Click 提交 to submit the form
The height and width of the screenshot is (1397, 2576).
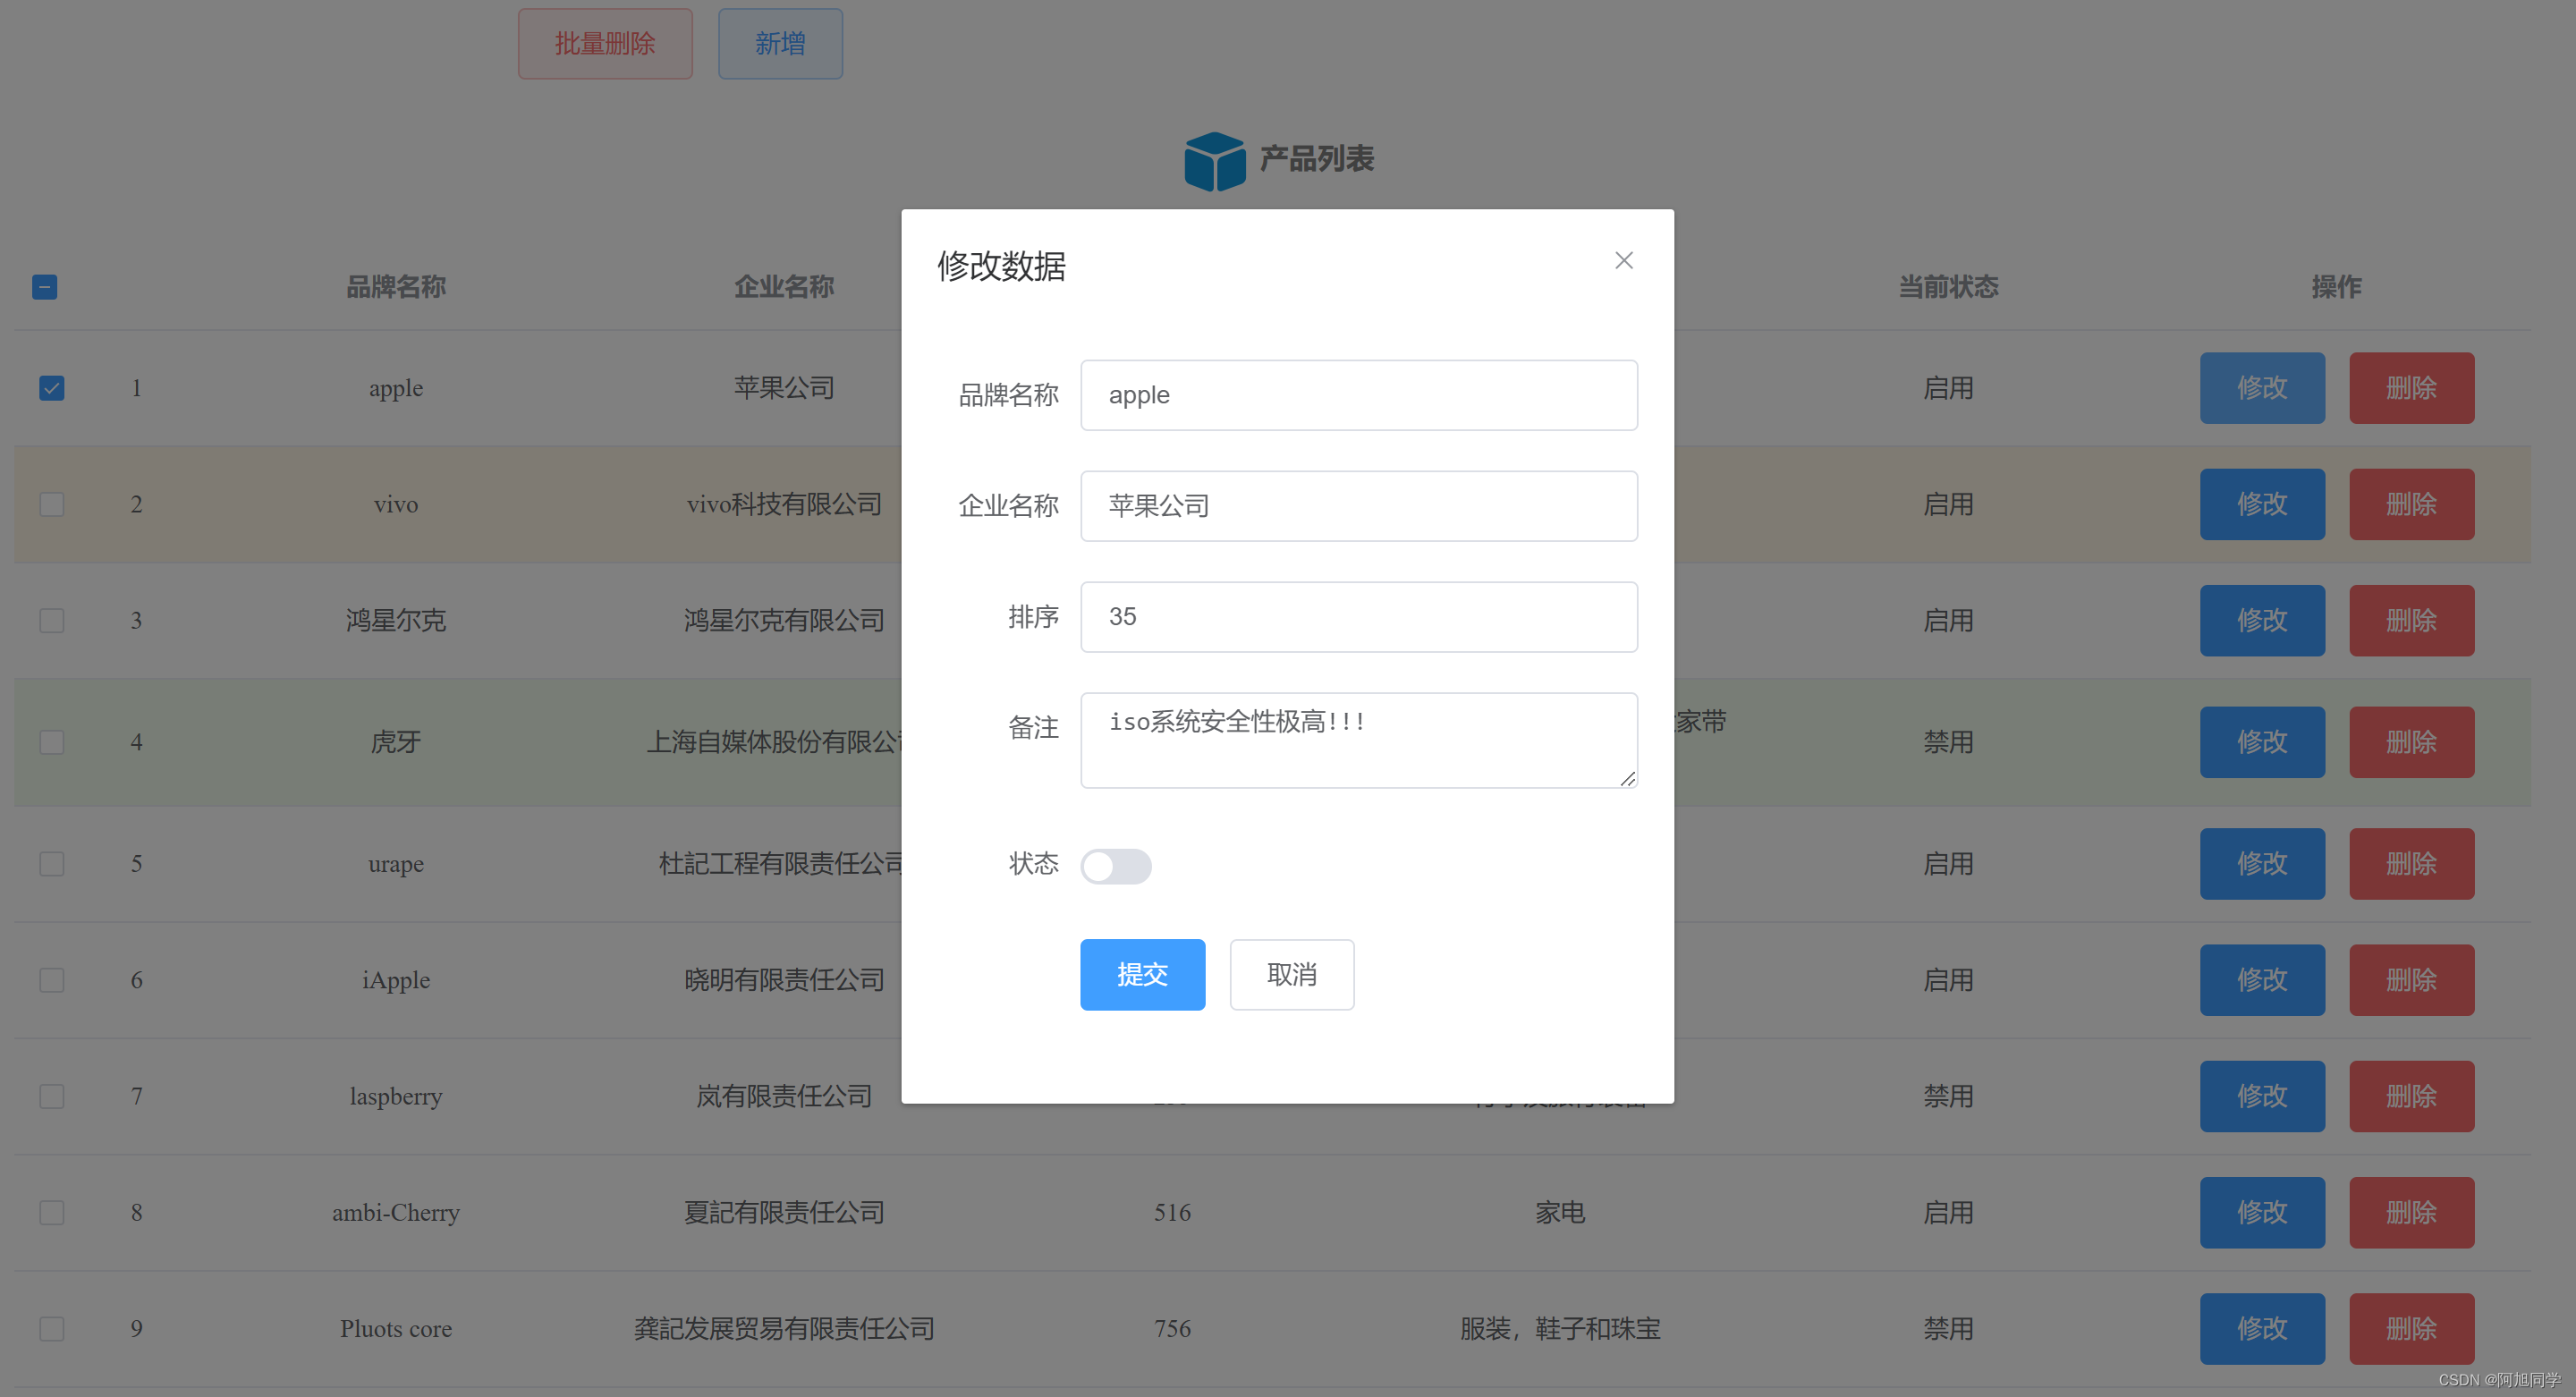pos(1142,975)
